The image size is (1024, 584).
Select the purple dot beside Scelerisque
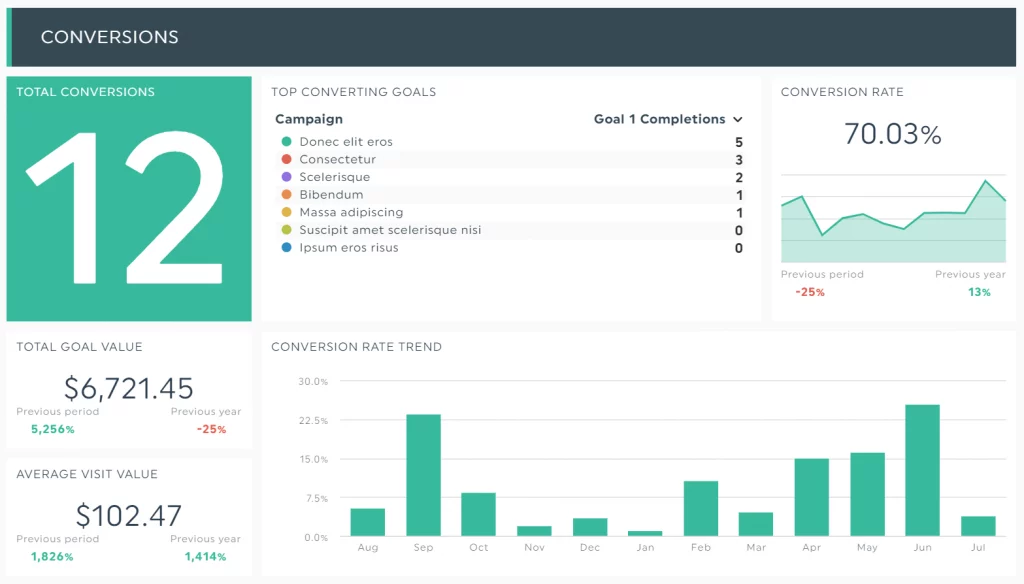pyautogui.click(x=285, y=177)
